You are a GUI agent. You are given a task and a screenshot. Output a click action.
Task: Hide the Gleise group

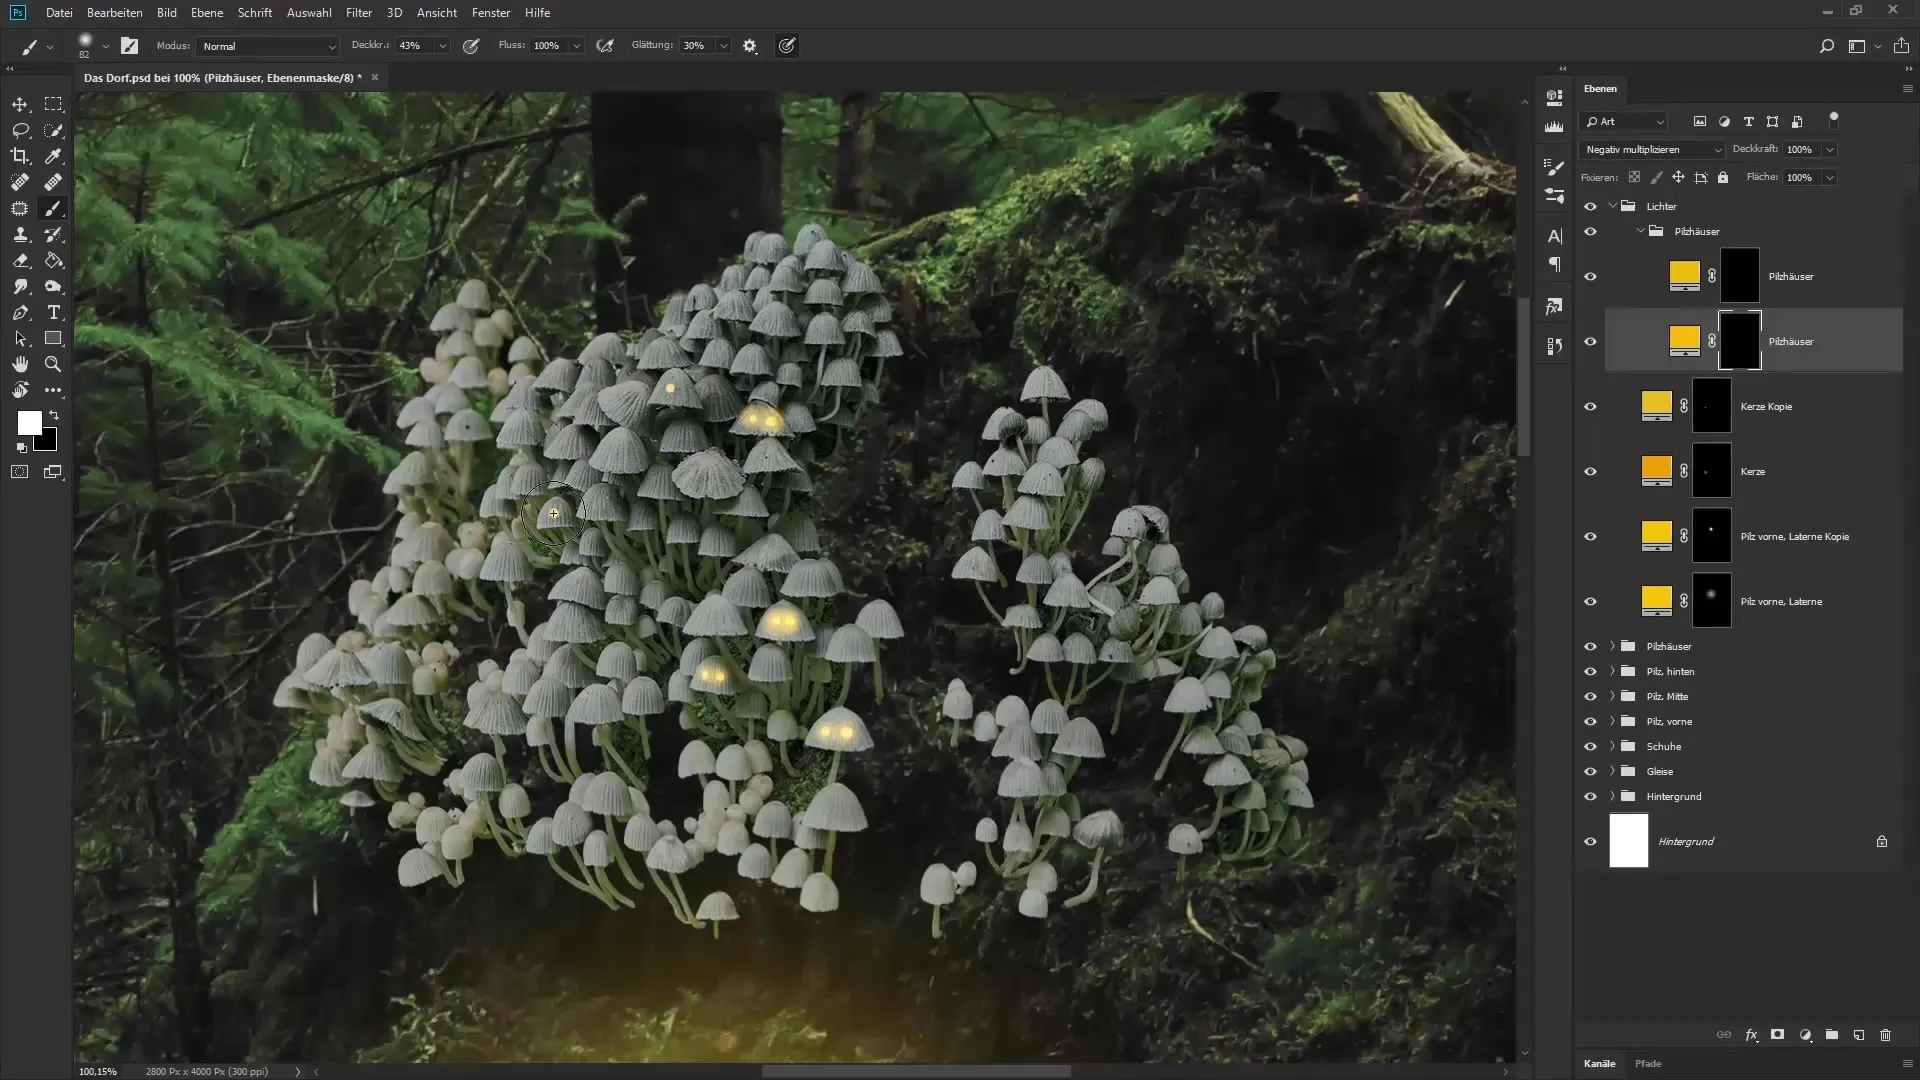[1590, 771]
